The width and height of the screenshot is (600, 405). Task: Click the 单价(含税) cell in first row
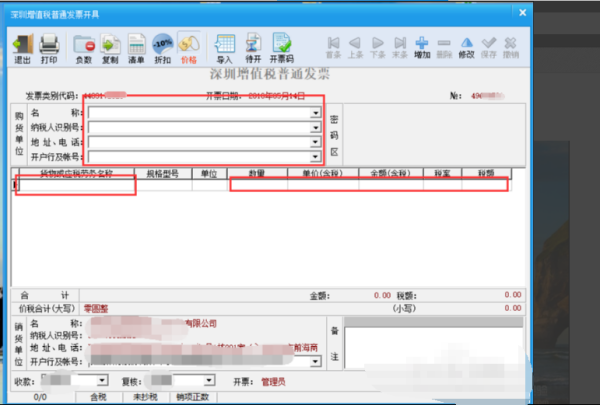click(323, 185)
